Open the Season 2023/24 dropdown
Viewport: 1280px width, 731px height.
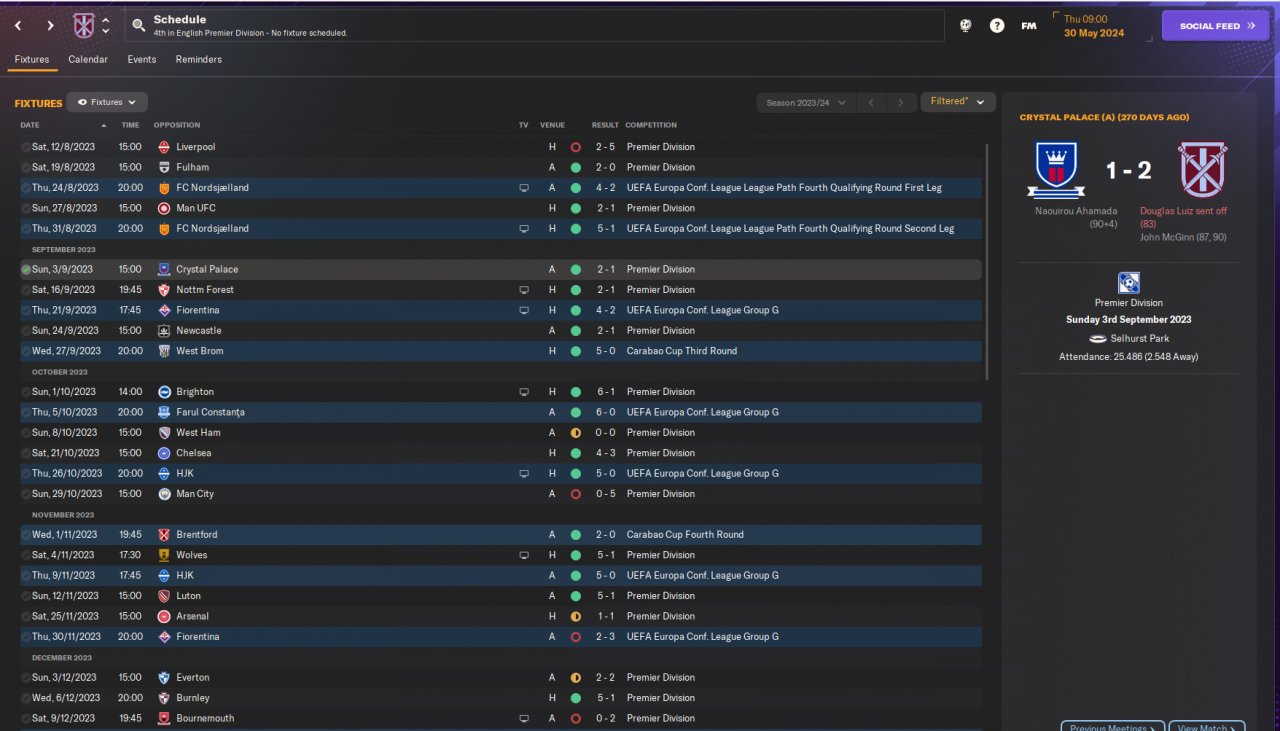click(806, 102)
